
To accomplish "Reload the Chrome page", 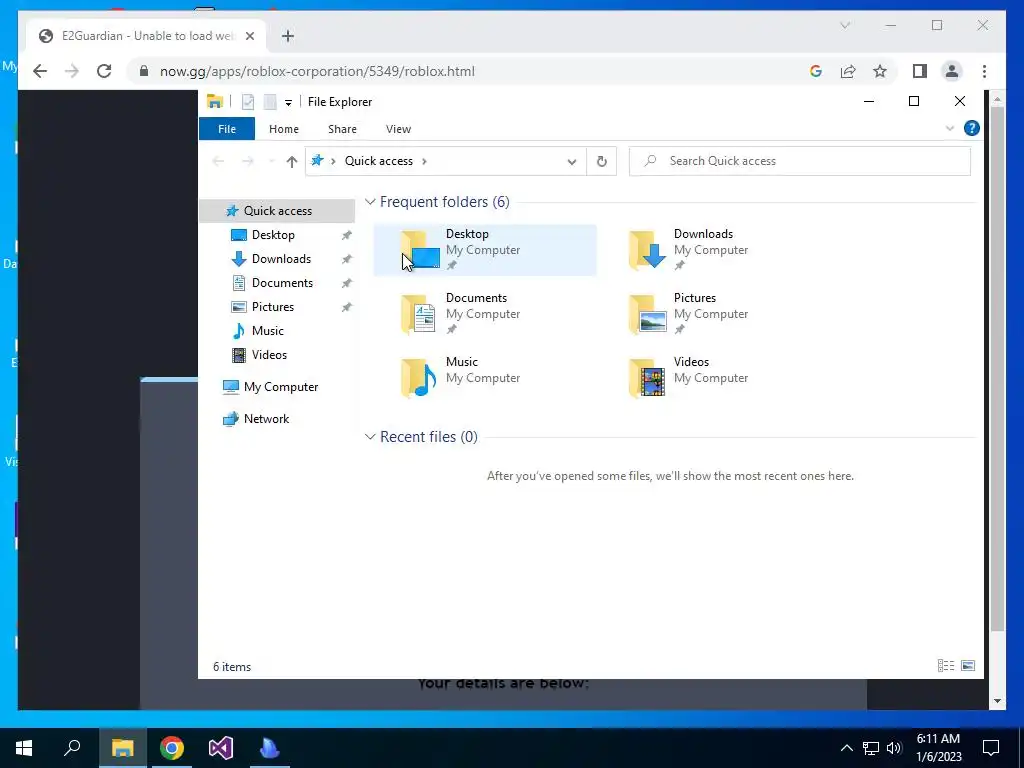I will coord(104,71).
